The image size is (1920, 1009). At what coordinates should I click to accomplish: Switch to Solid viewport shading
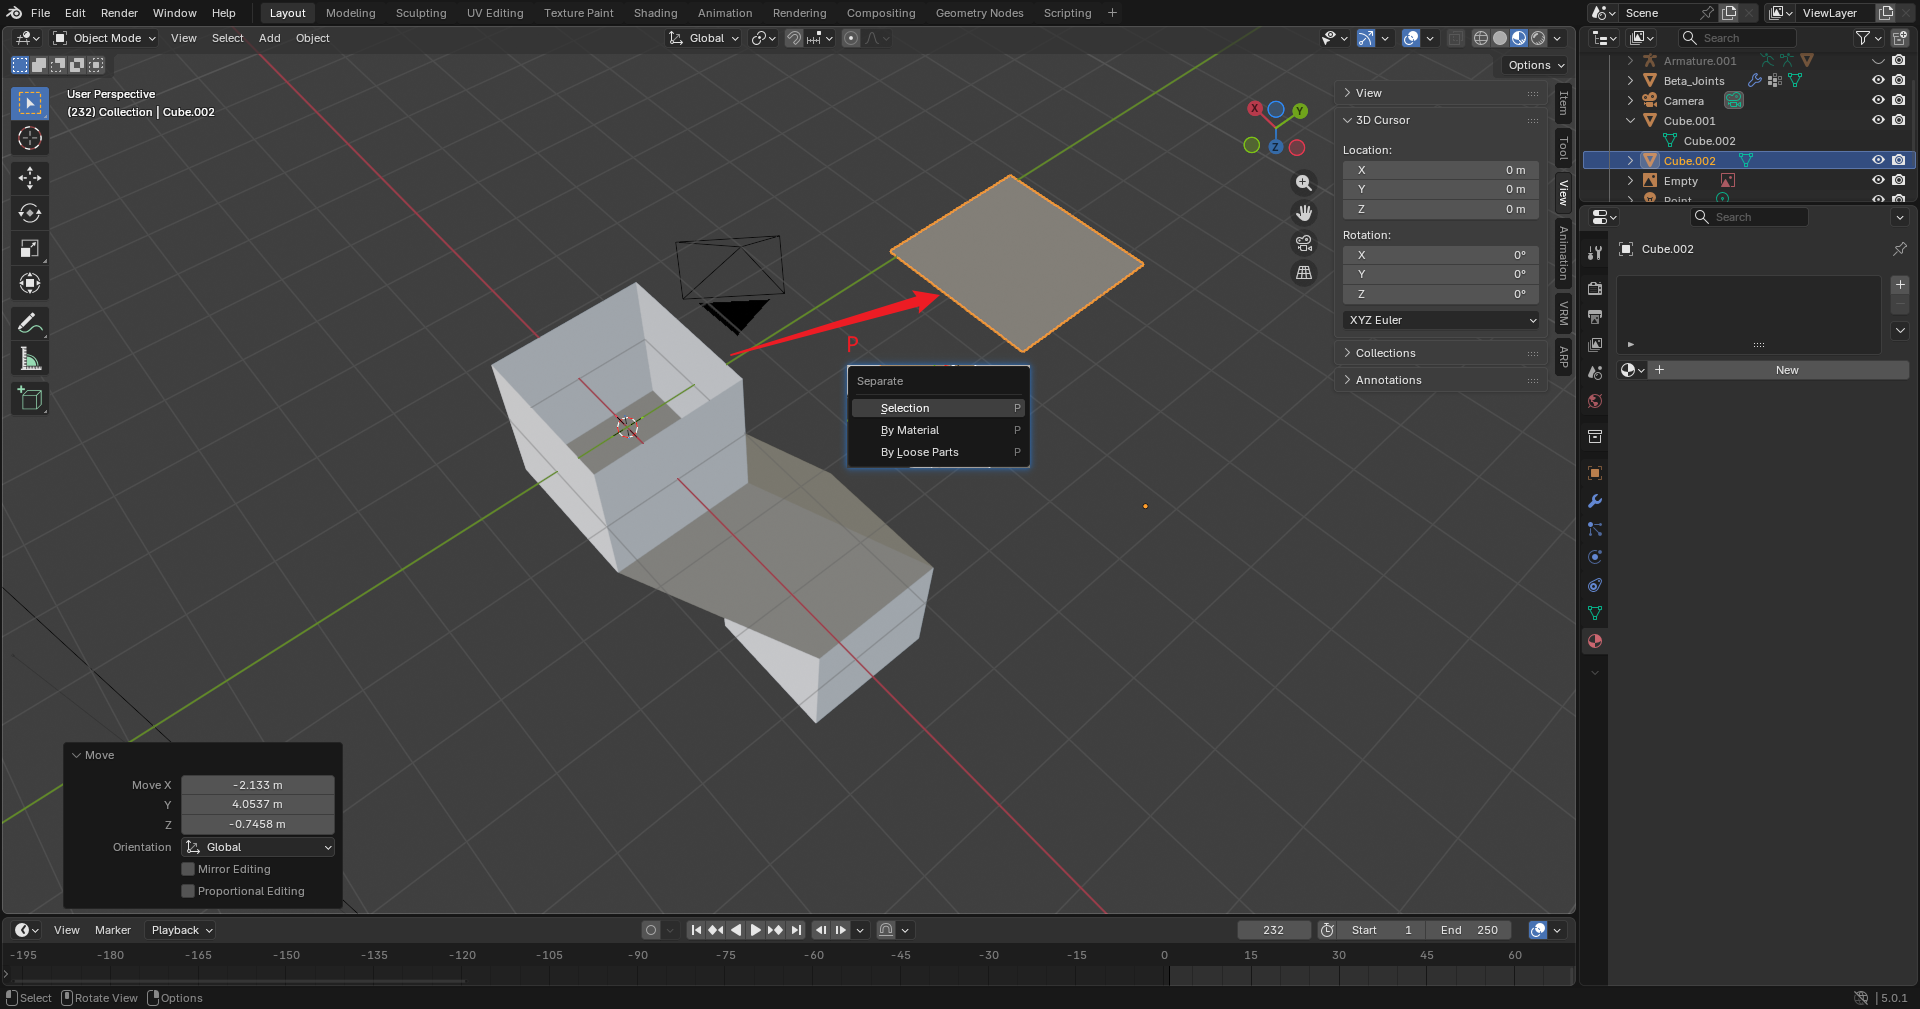1500,38
